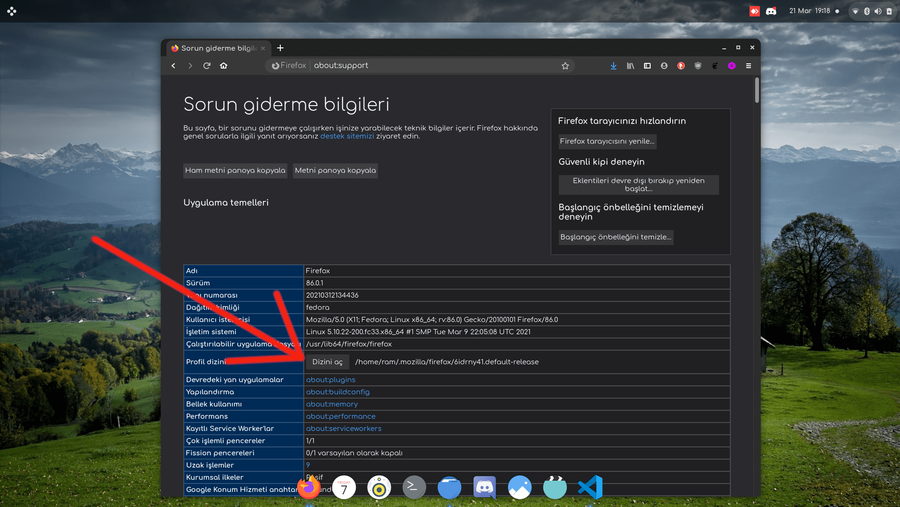This screenshot has width=900, height=507.
Task: Open the Firefox account icon
Action: [664, 65]
